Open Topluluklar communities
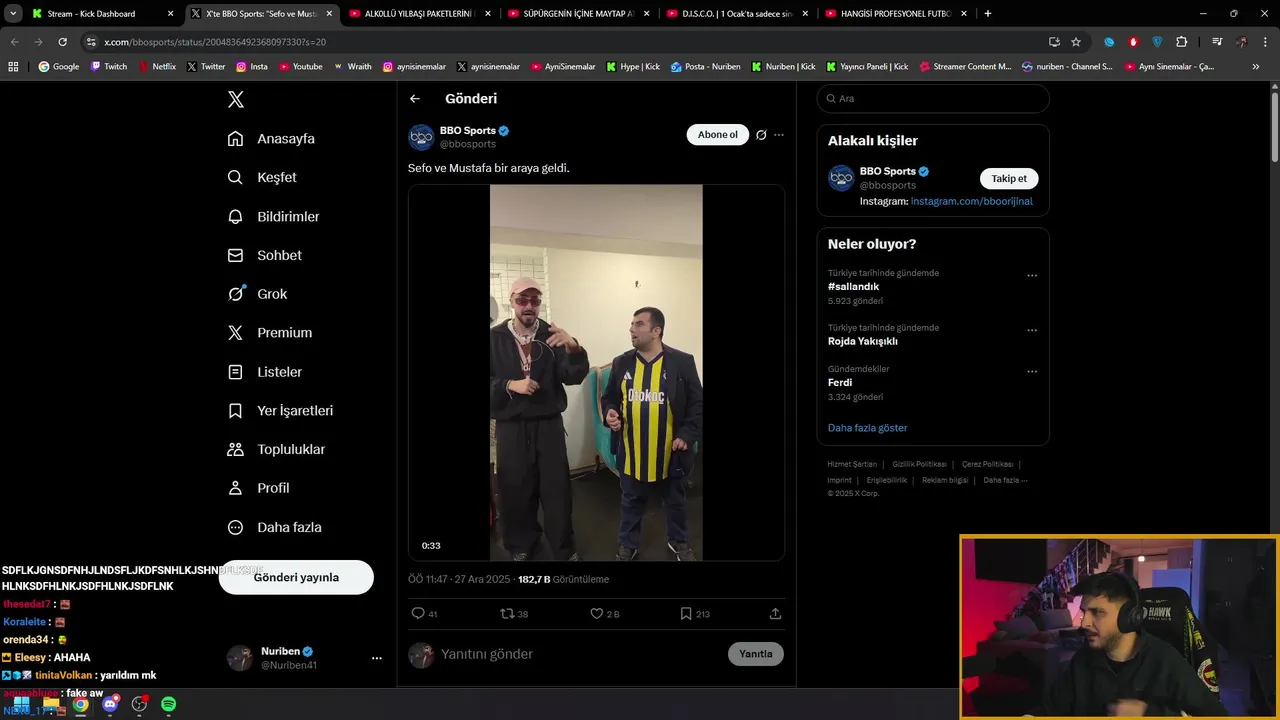The image size is (1280, 720). 276,449
